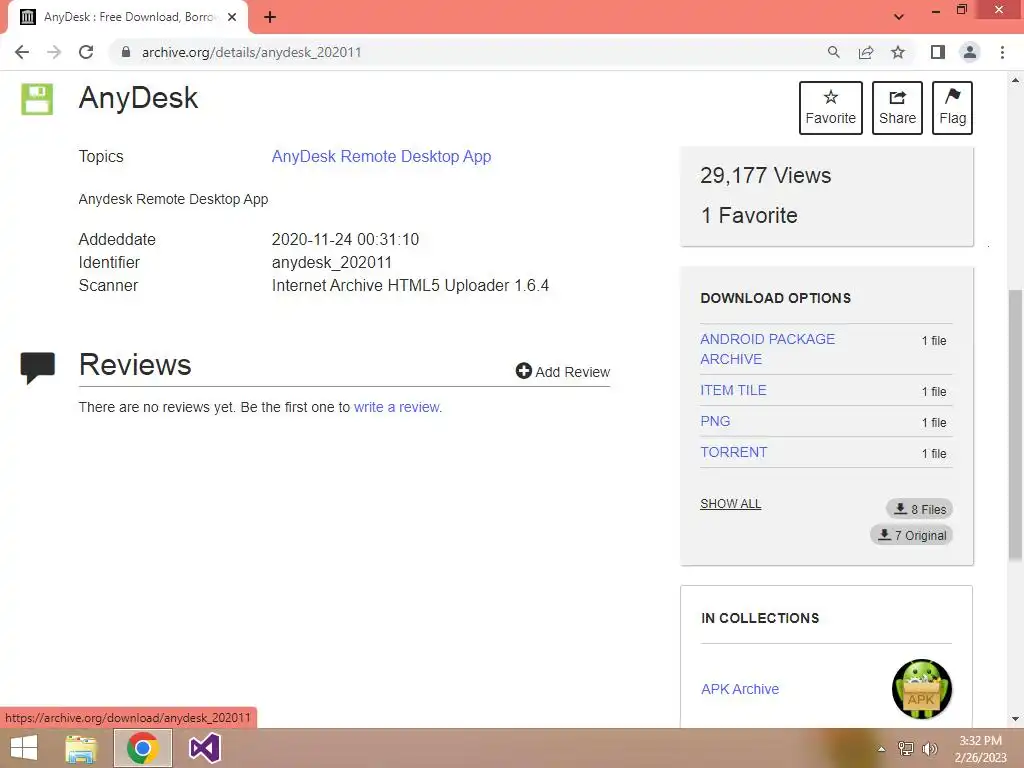Click the APK Archive android thumbnail

pyautogui.click(x=921, y=689)
